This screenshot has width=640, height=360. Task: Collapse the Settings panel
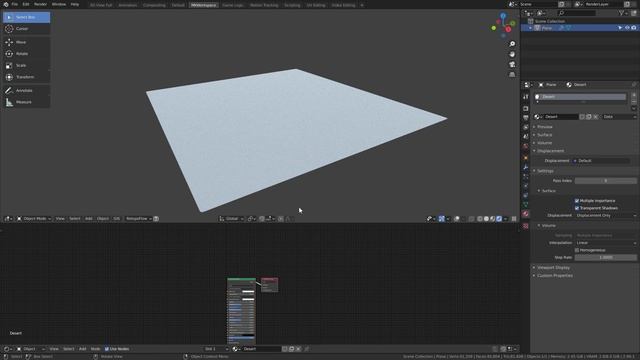click(x=545, y=171)
